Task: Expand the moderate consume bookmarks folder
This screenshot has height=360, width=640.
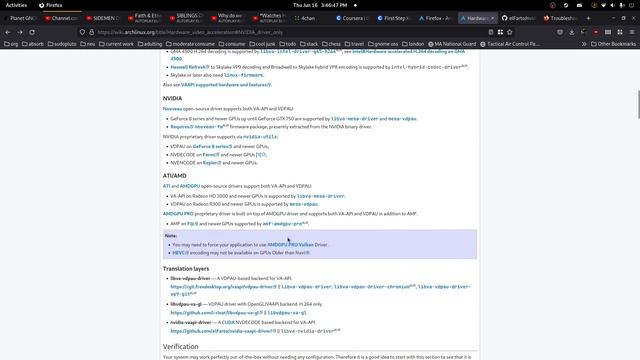Action: click(x=190, y=44)
